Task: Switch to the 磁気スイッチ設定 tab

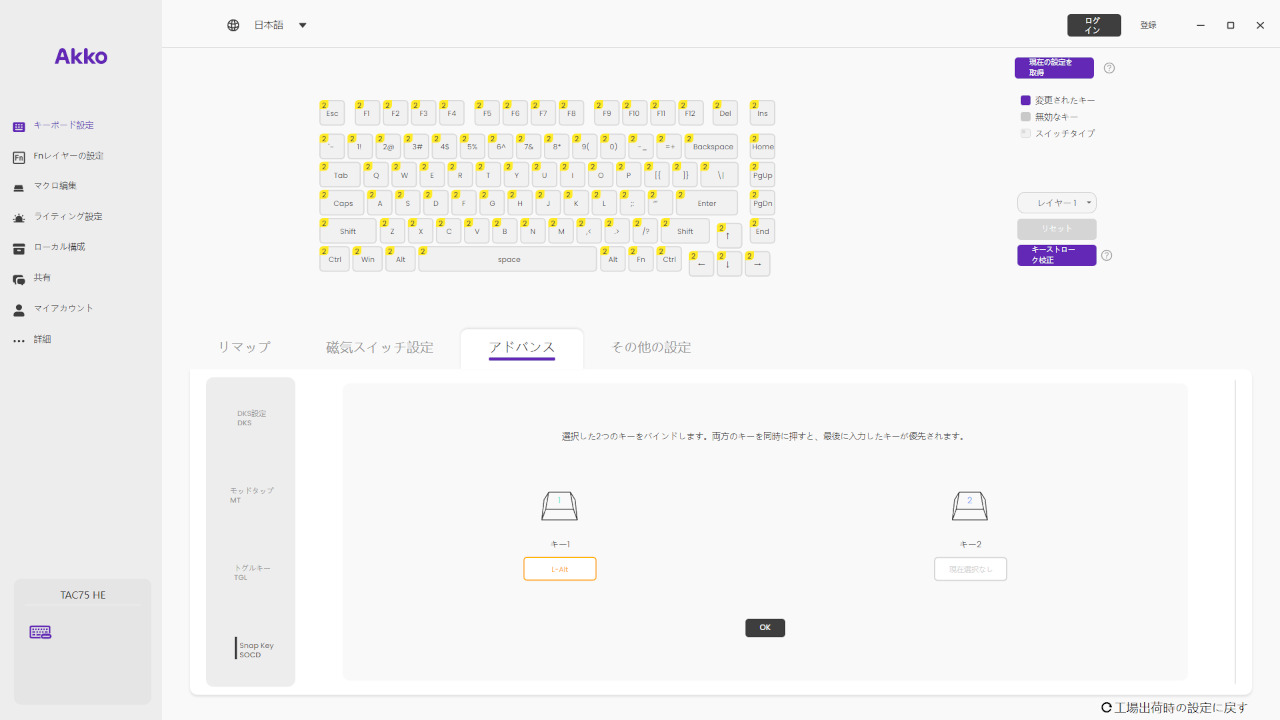Action: (x=380, y=347)
